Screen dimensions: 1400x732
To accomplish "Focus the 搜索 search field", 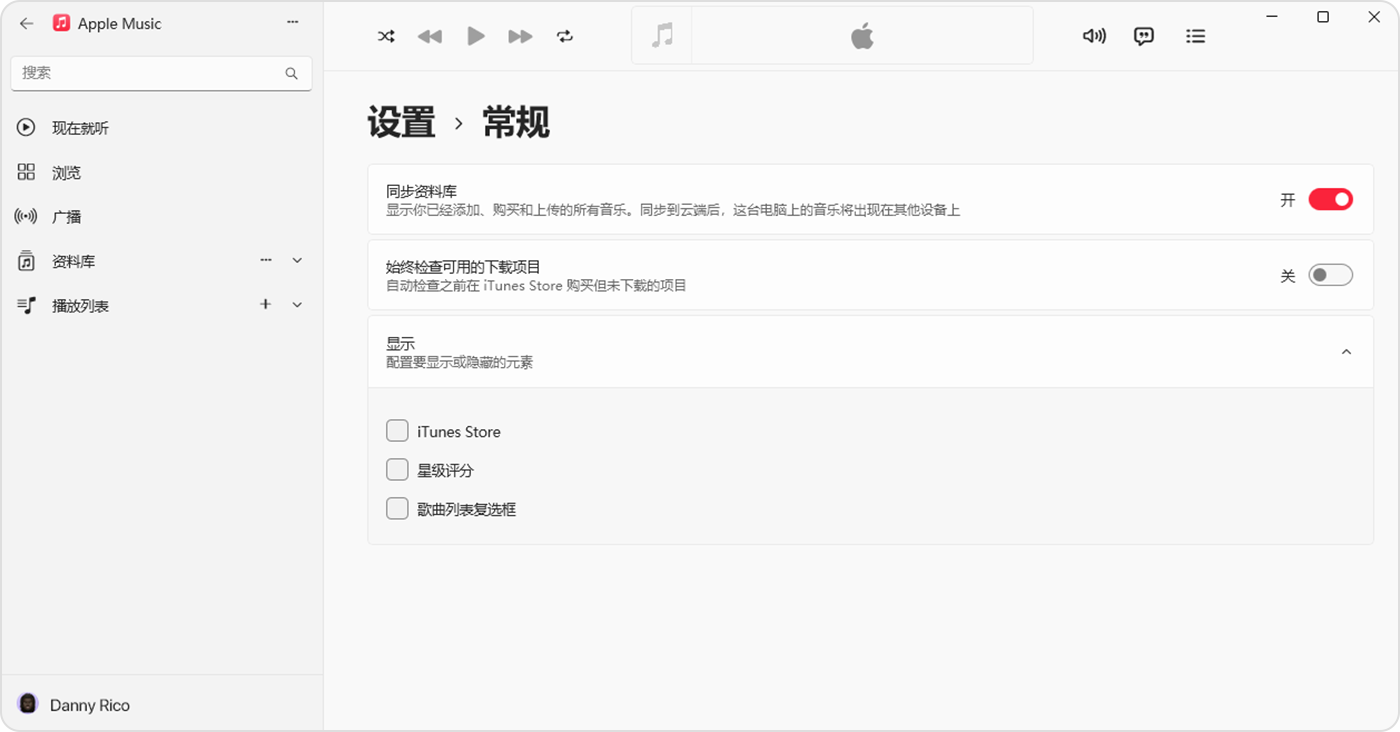I will point(161,73).
